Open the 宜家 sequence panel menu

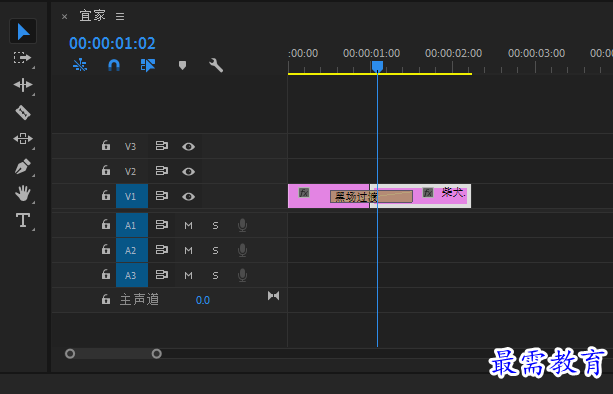click(x=120, y=16)
